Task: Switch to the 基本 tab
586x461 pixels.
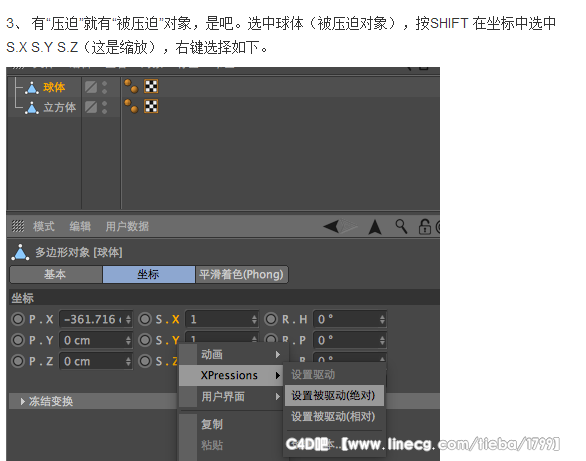Action: point(56,275)
